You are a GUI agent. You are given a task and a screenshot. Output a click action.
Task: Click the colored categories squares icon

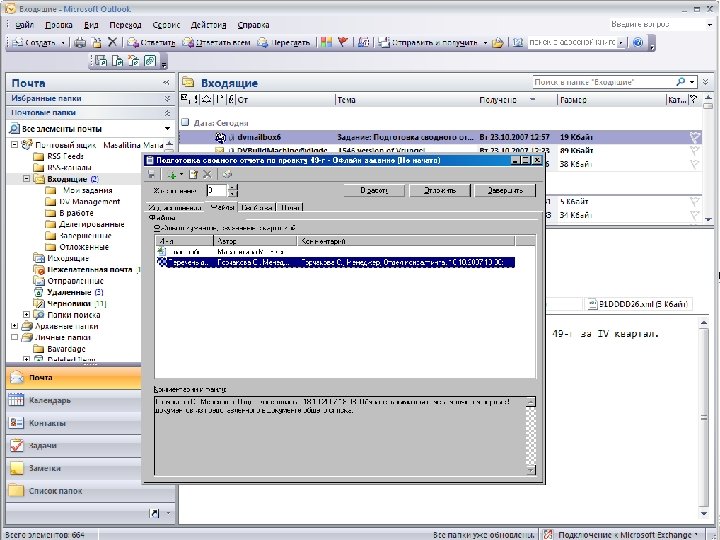point(326,43)
